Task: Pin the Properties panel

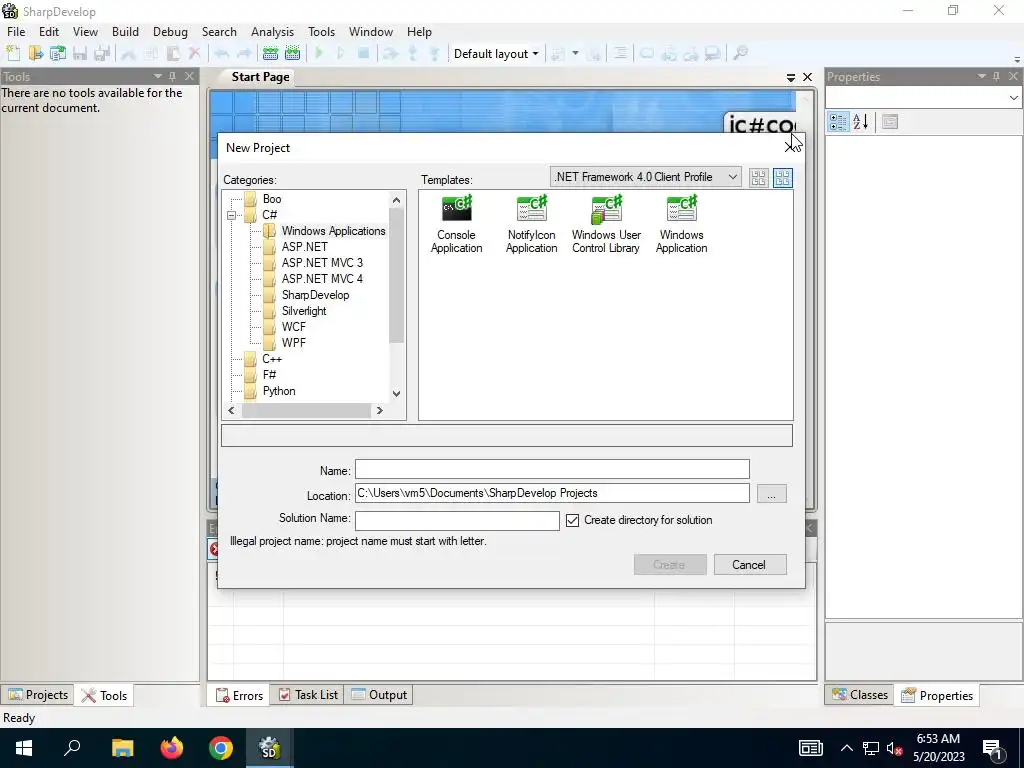Action: click(996, 76)
